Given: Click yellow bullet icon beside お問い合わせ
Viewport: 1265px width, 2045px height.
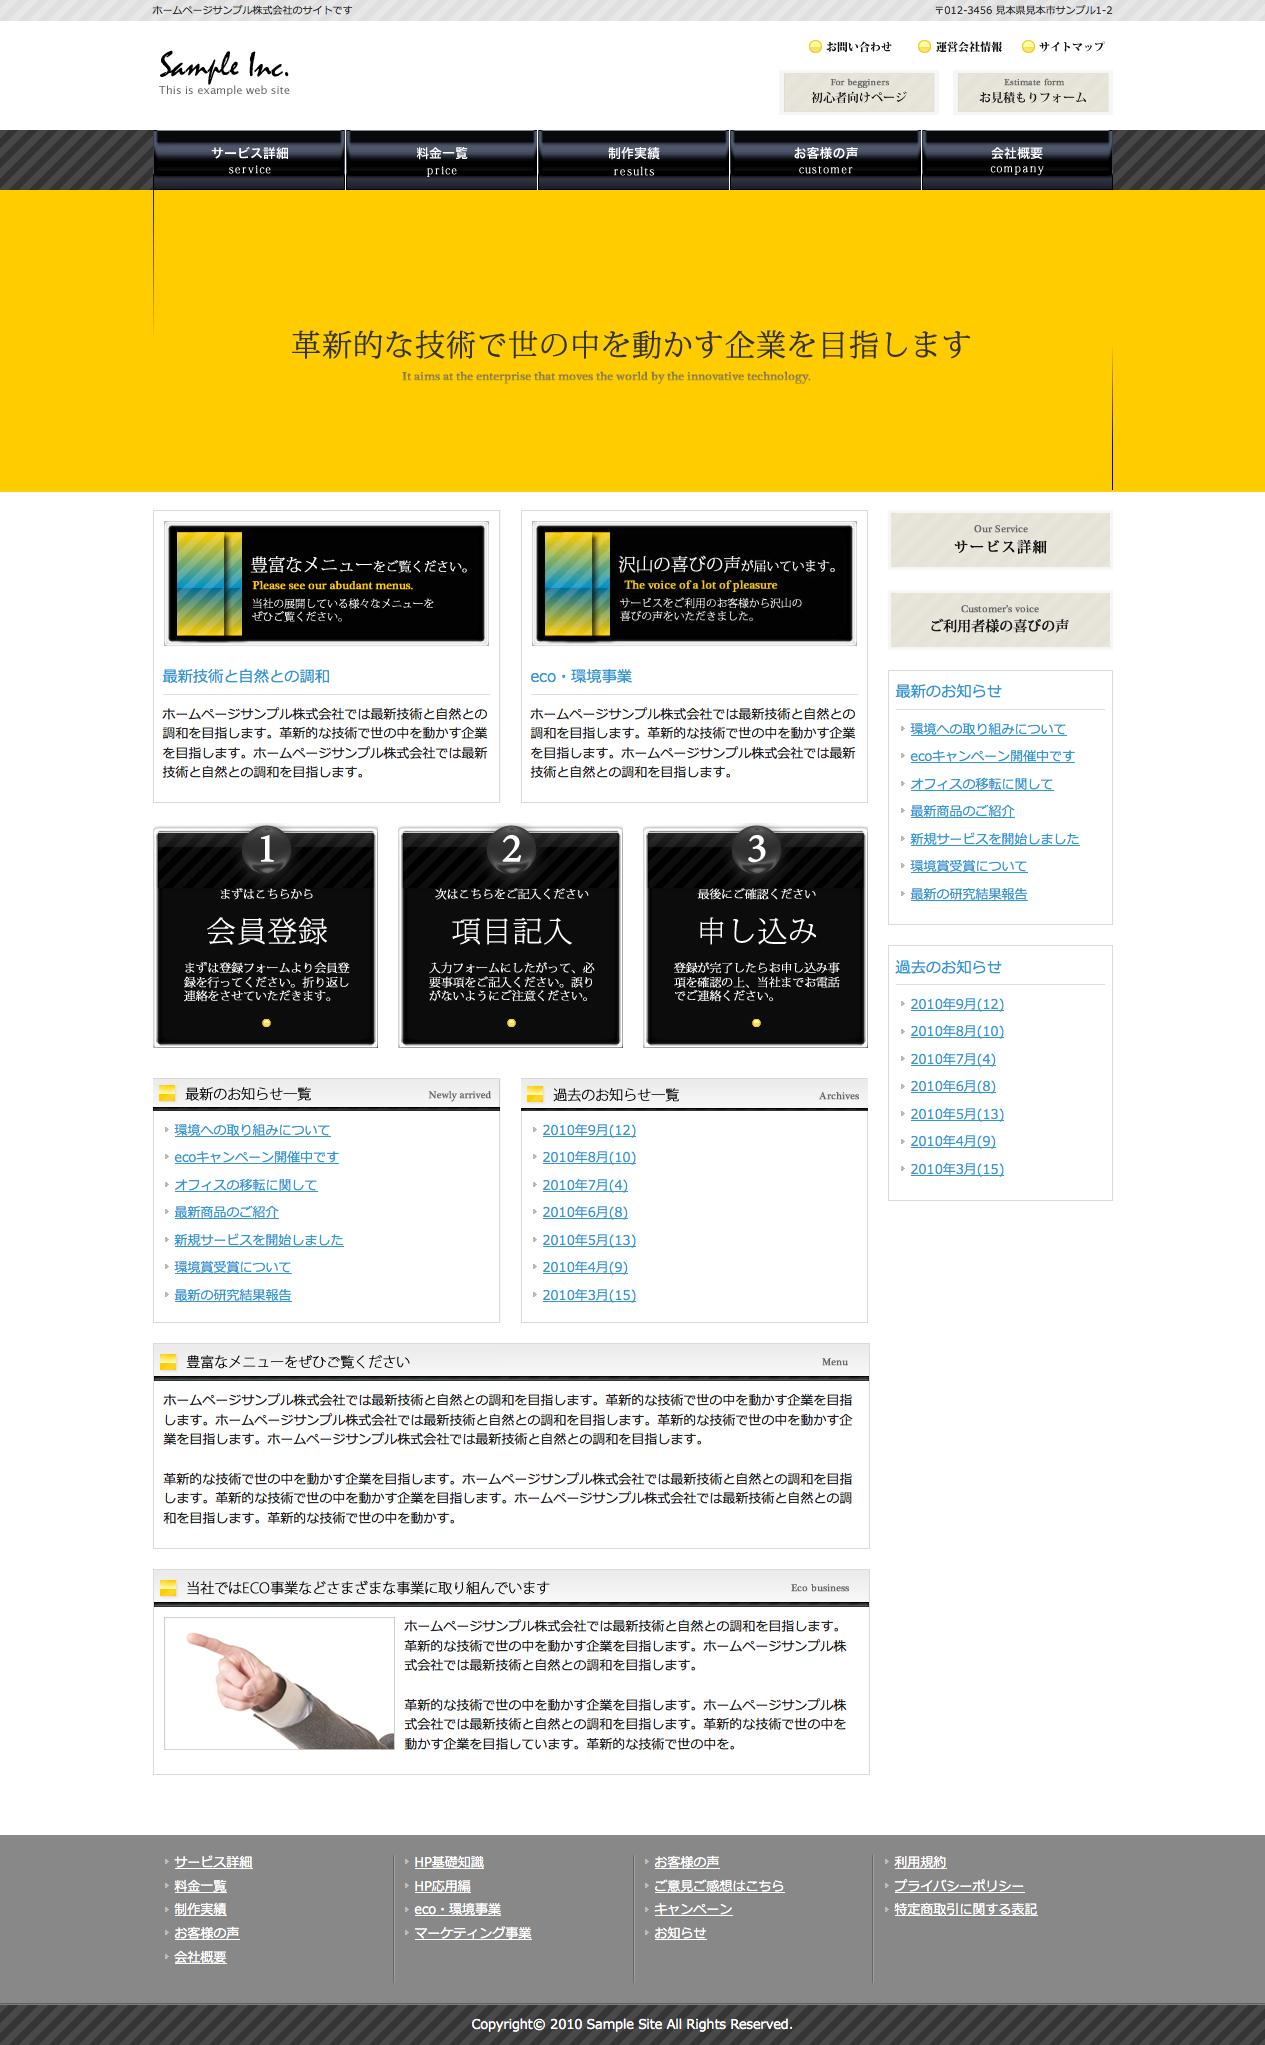Looking at the screenshot, I should (x=815, y=47).
